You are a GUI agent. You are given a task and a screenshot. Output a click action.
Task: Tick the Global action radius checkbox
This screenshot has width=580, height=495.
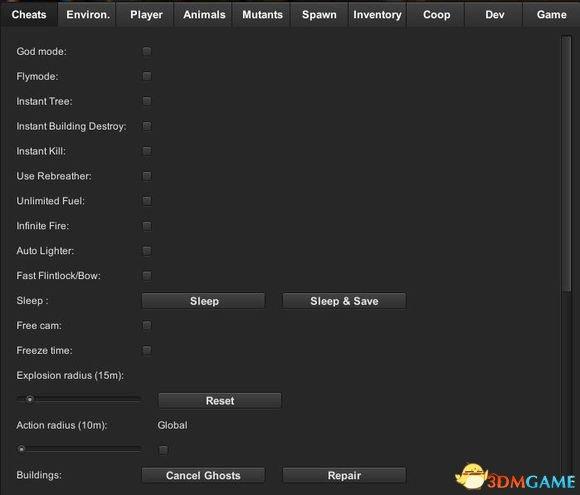[x=163, y=450]
